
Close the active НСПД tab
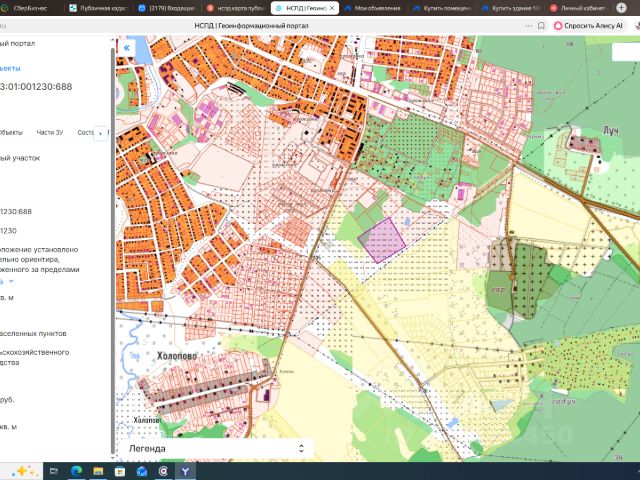click(332, 8)
